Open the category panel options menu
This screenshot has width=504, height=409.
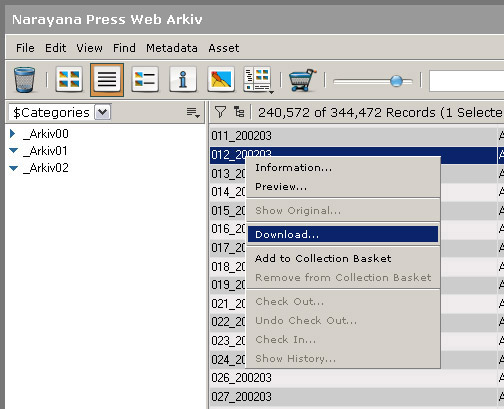click(x=193, y=112)
